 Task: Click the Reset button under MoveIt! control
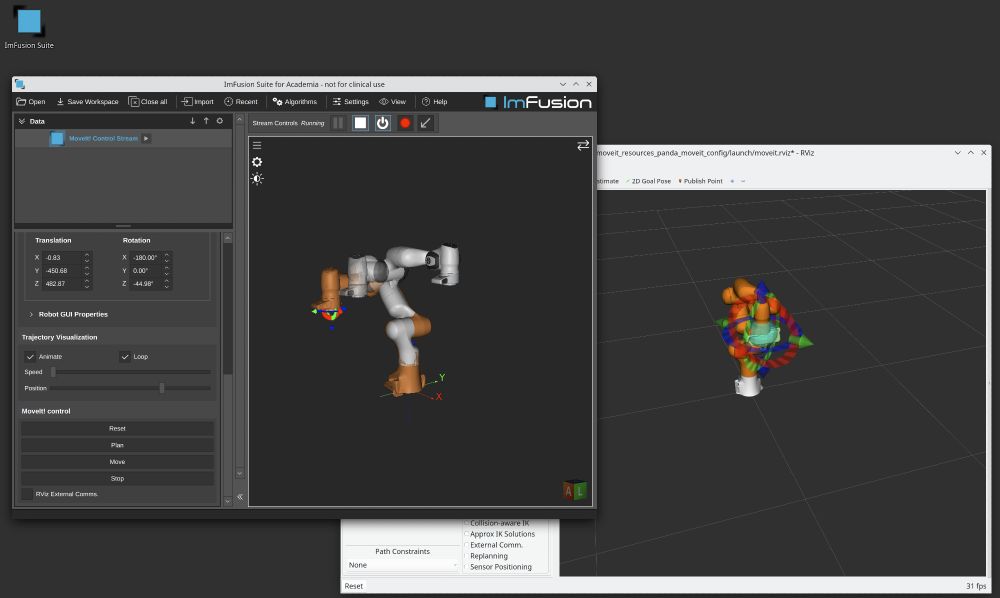pyautogui.click(x=117, y=428)
